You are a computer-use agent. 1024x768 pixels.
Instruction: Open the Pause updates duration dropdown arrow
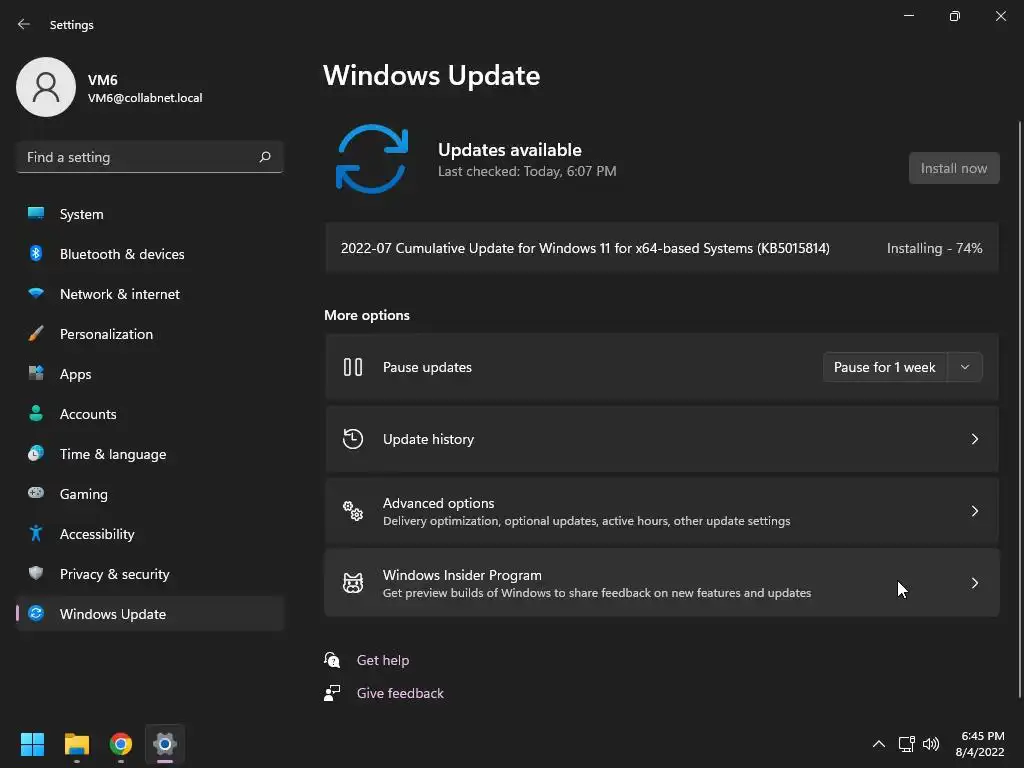coord(965,367)
